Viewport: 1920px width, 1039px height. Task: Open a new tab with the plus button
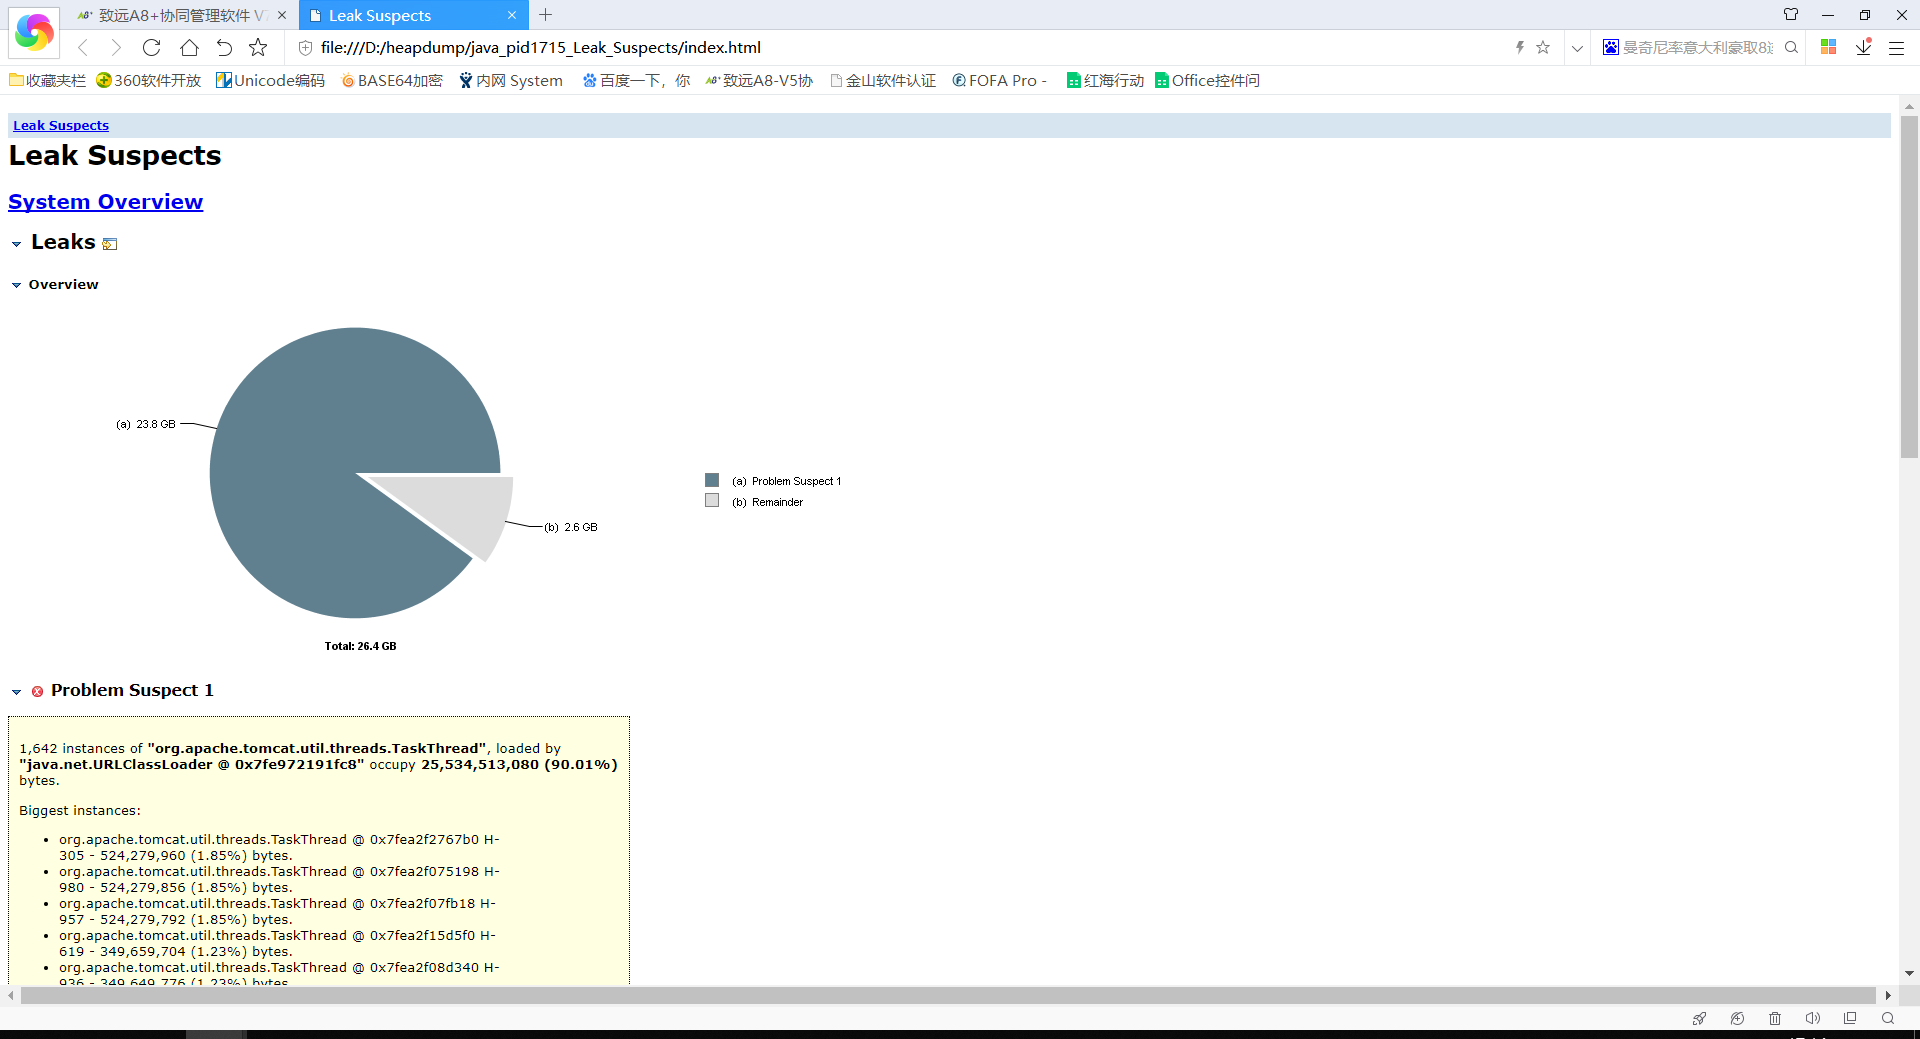pyautogui.click(x=545, y=15)
